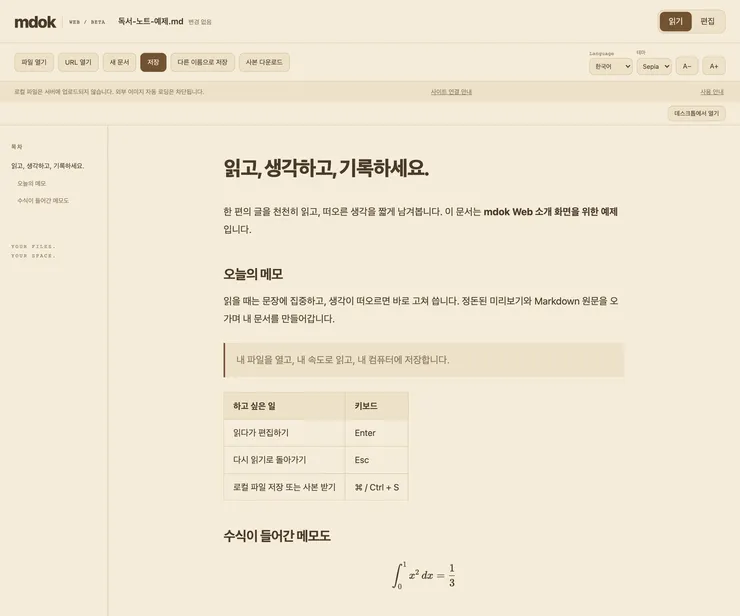Click 로컬 파일 저장 또는 사본 받기 cell
Image resolution: width=740 pixels, height=616 pixels.
point(285,487)
